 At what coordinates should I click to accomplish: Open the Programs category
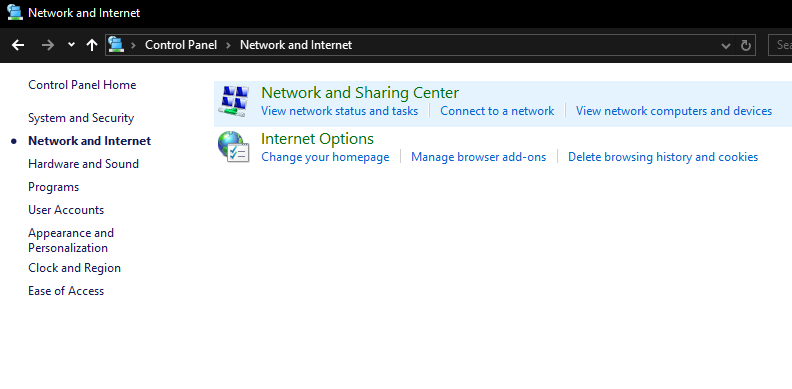click(54, 187)
